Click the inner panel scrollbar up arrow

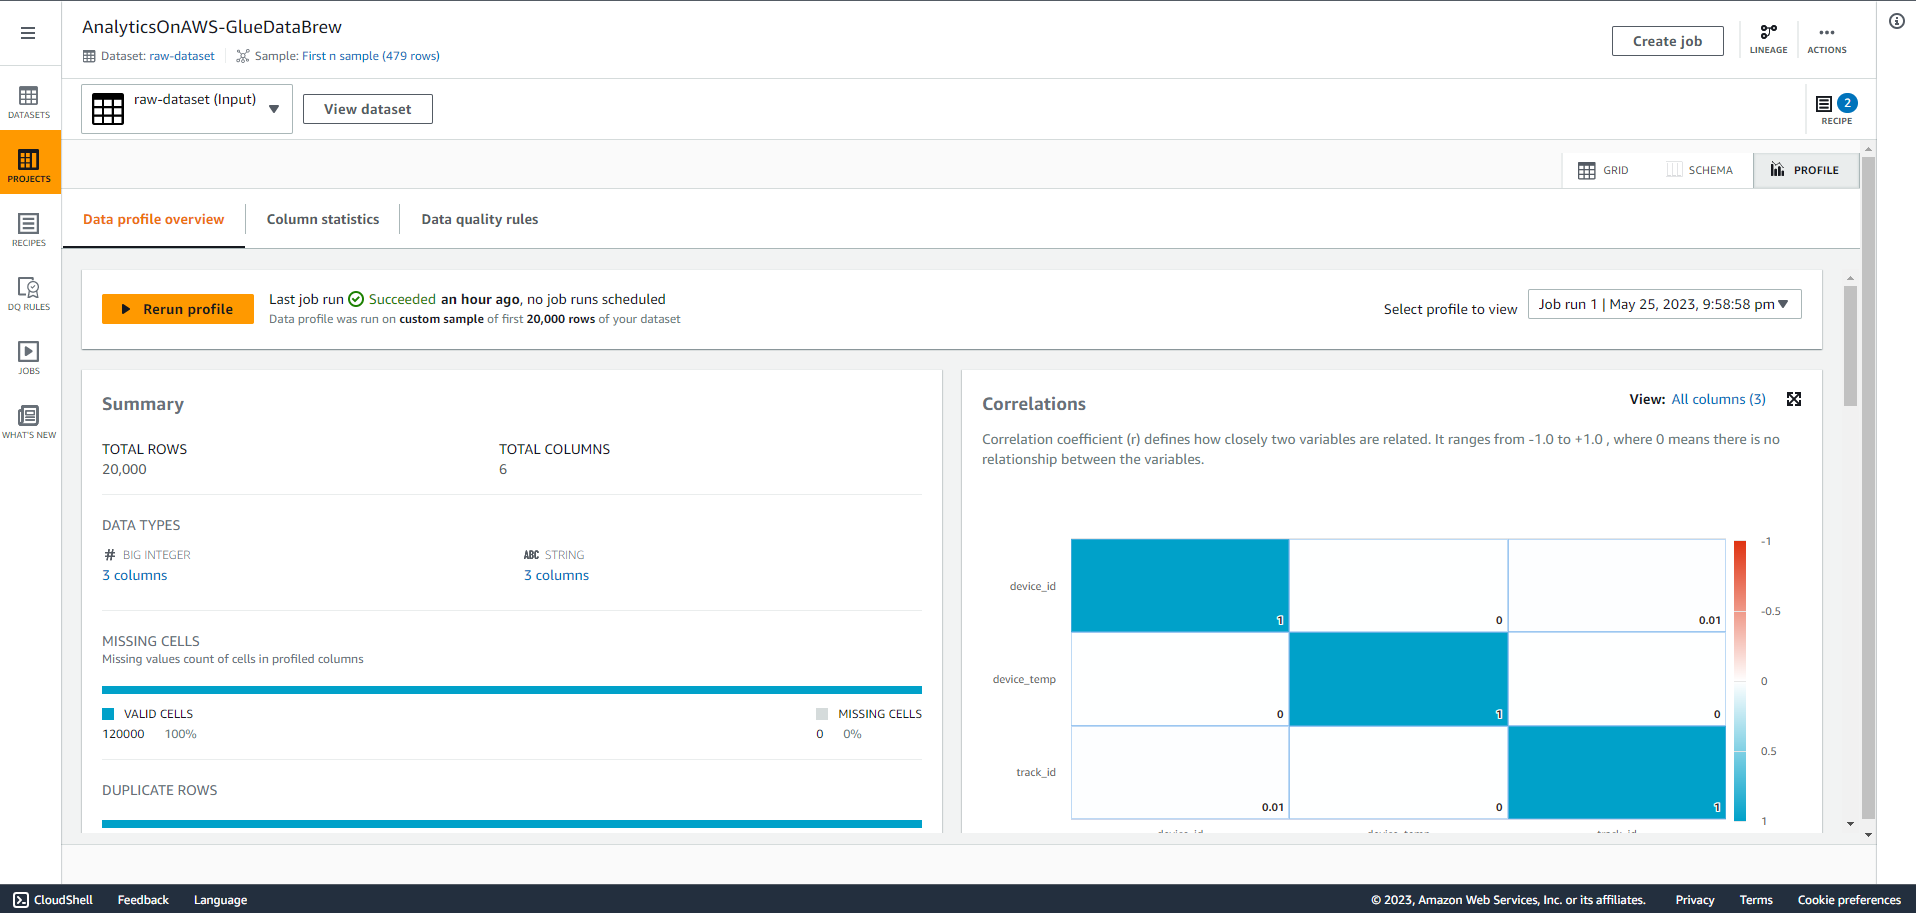click(1850, 278)
